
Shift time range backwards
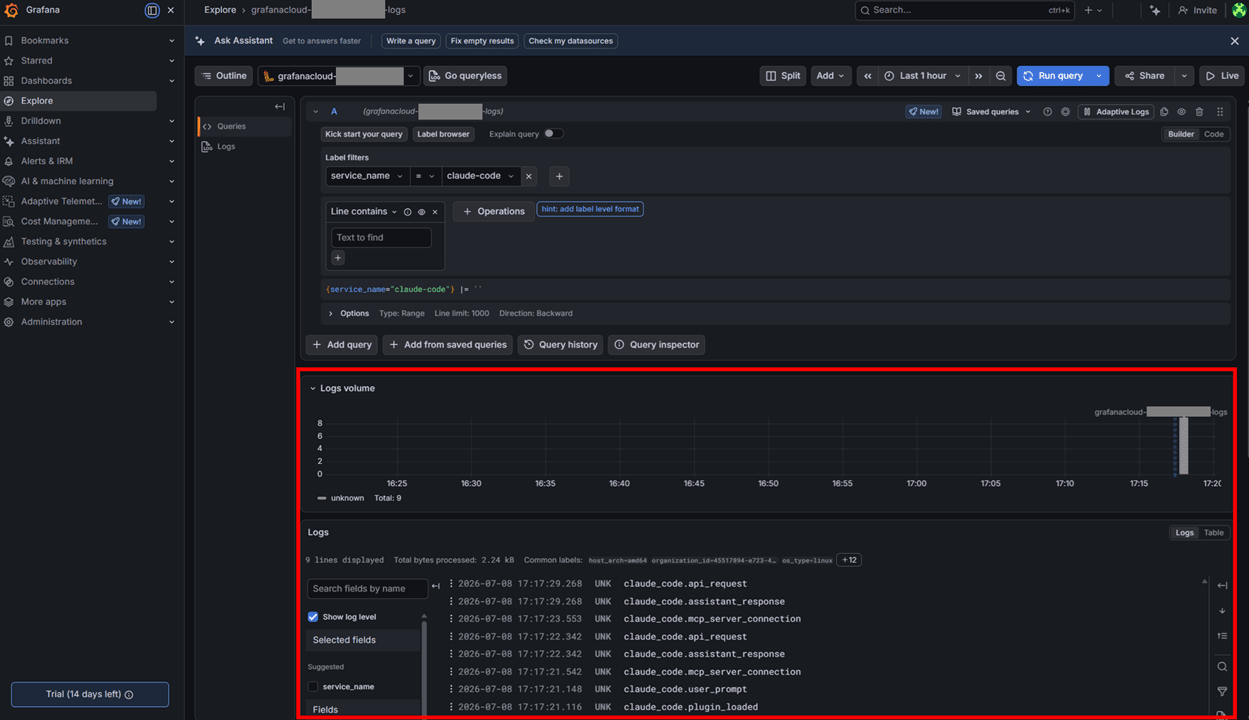pyautogui.click(x=867, y=76)
